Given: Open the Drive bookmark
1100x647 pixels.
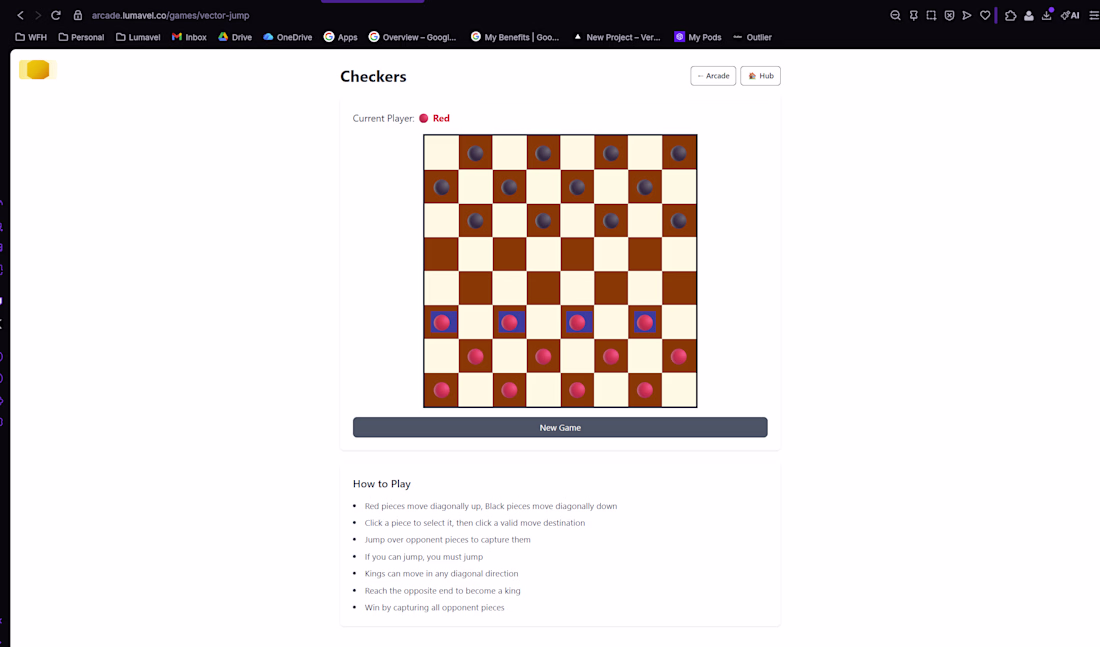Looking at the screenshot, I should 235,37.
